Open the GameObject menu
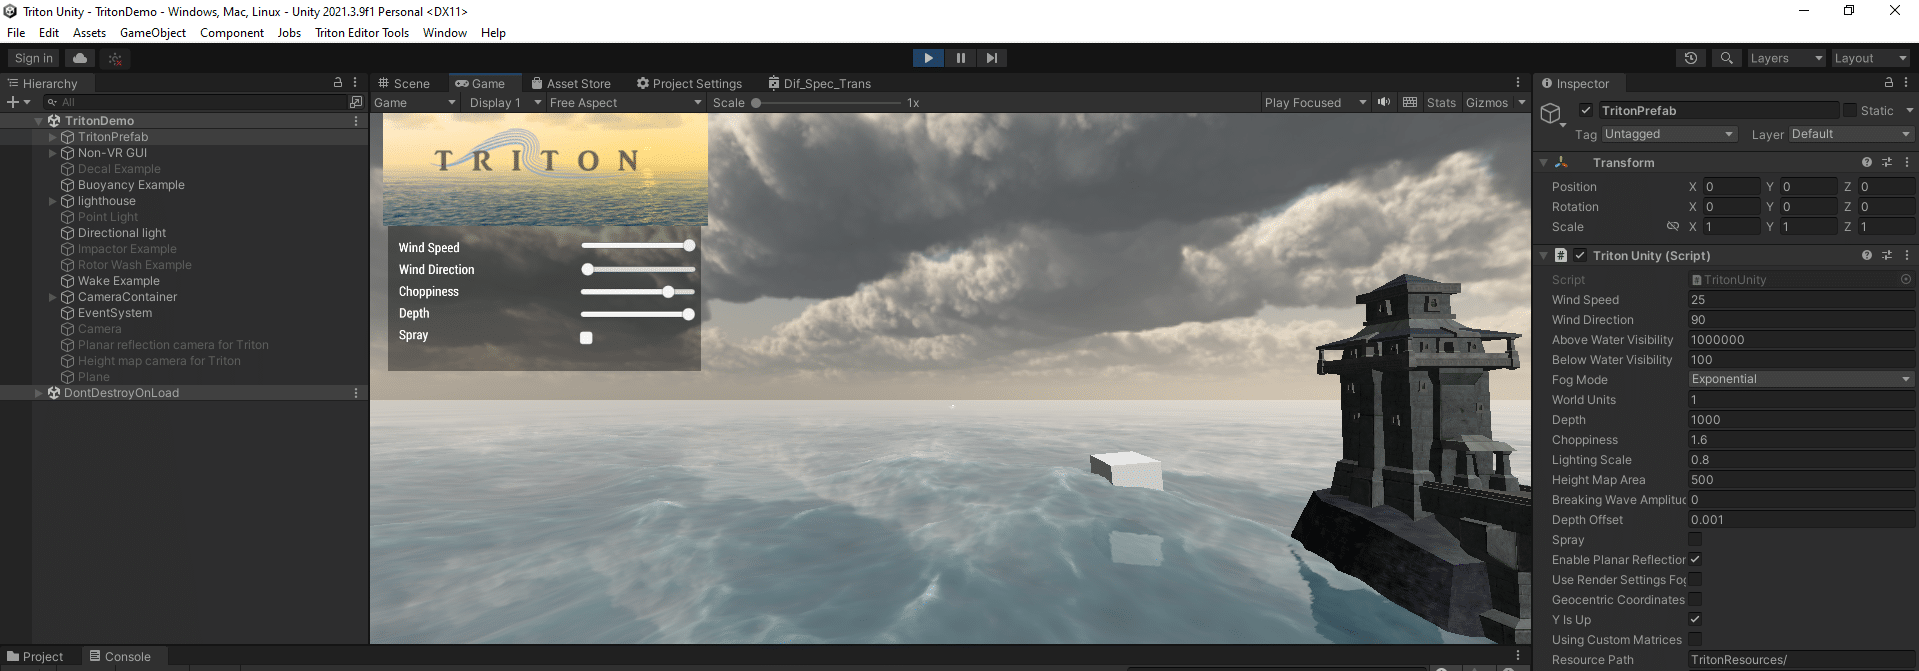The image size is (1919, 671). (153, 33)
